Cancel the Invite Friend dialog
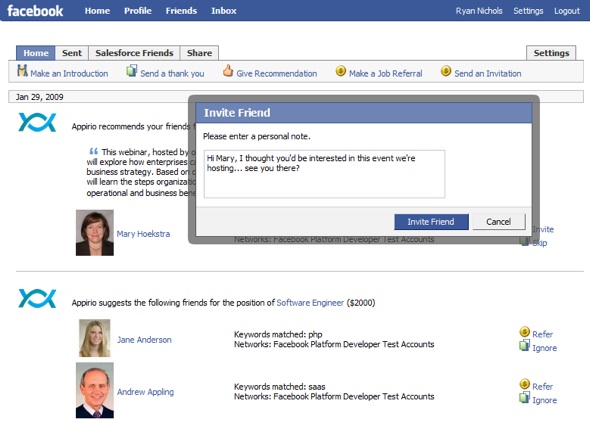Viewport: 590px width, 423px height. [x=499, y=222]
